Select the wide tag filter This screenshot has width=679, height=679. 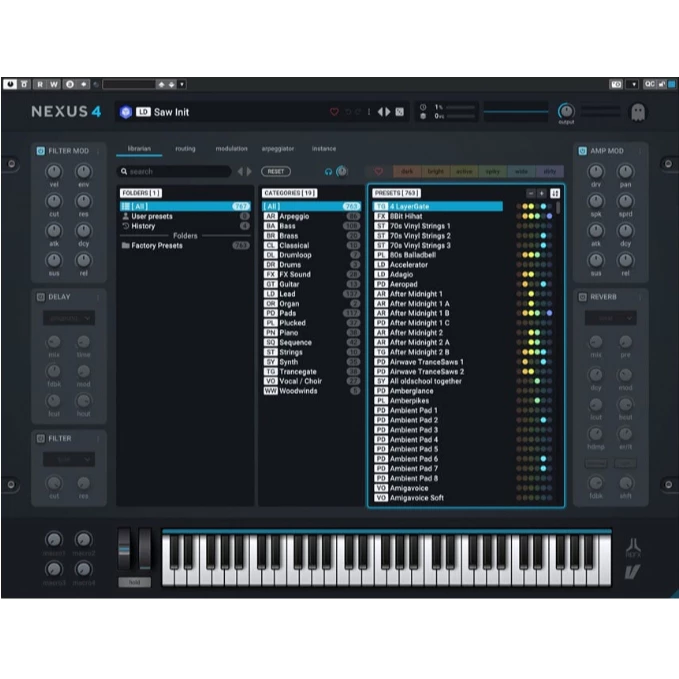point(521,171)
